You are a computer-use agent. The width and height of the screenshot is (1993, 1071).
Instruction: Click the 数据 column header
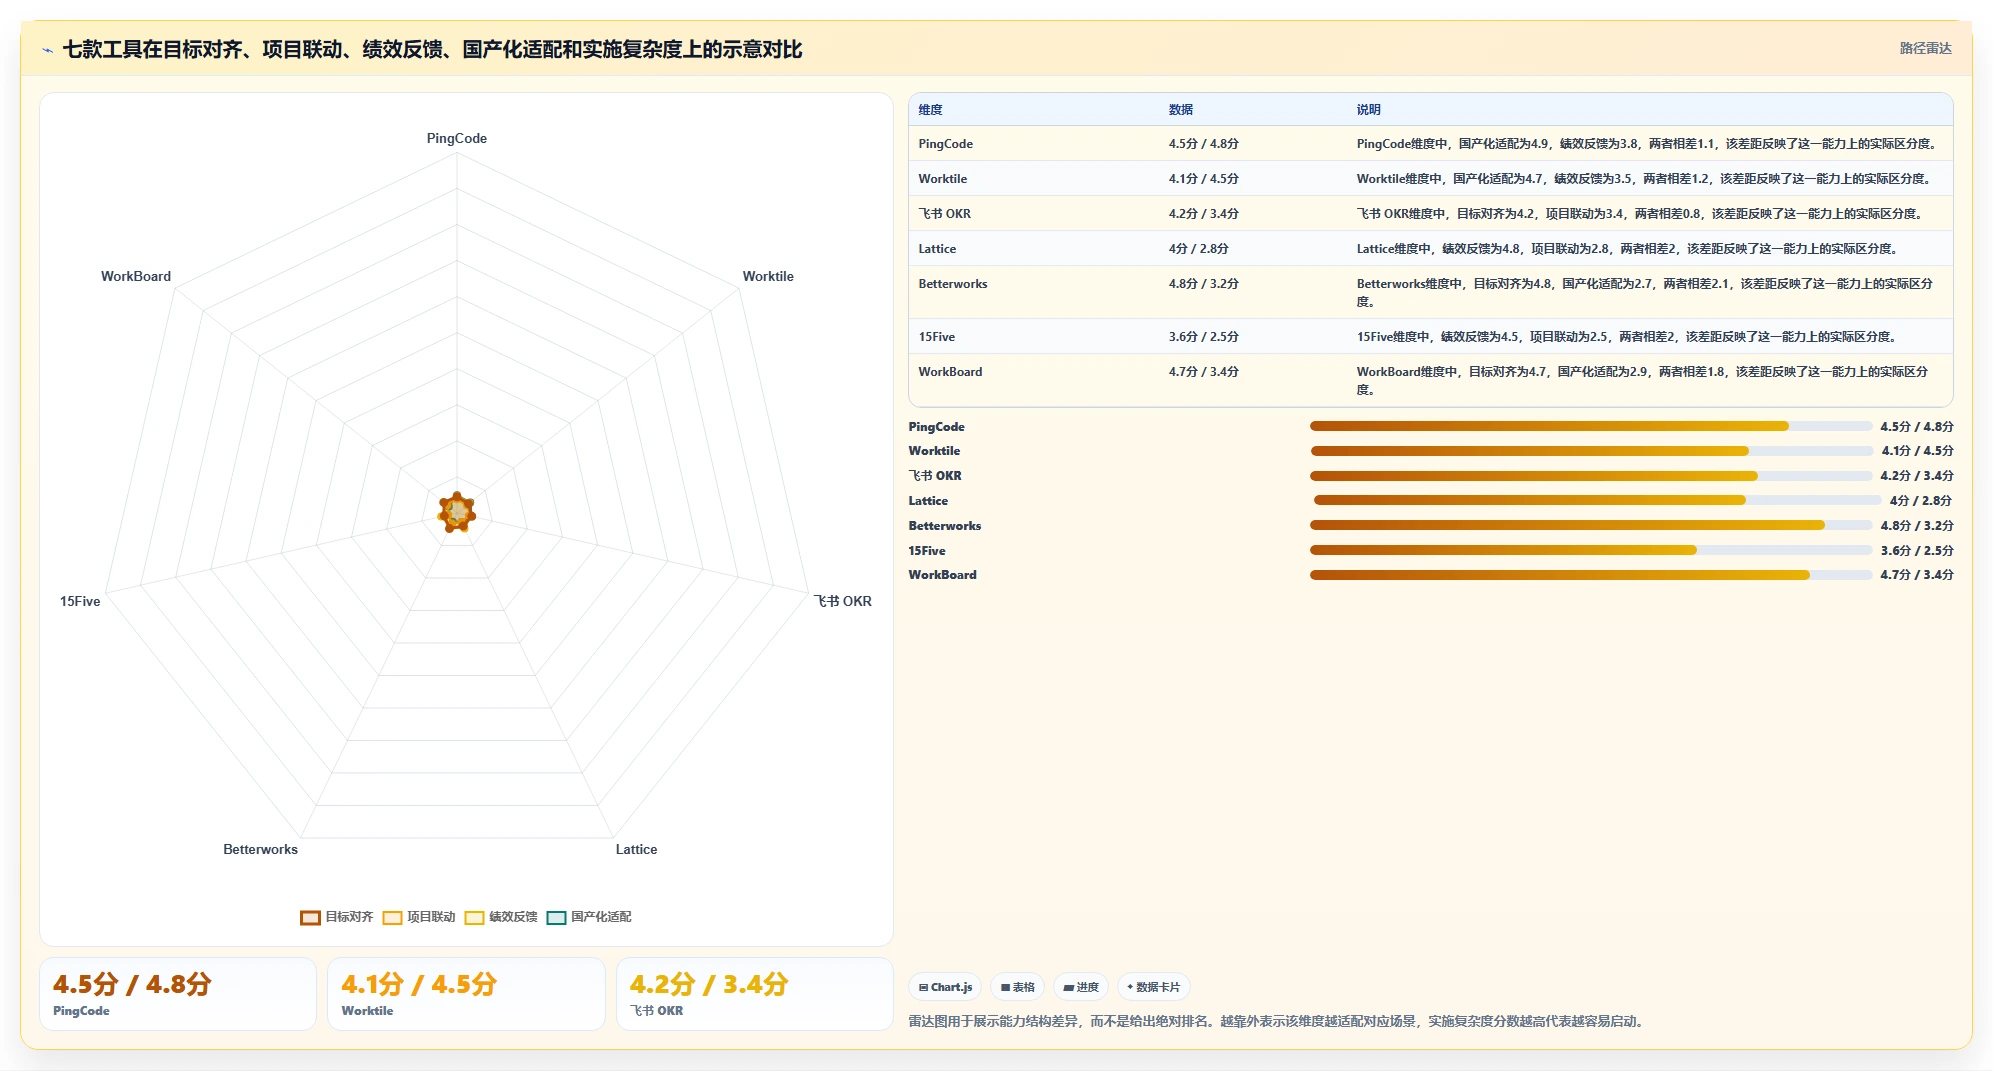coord(1180,110)
